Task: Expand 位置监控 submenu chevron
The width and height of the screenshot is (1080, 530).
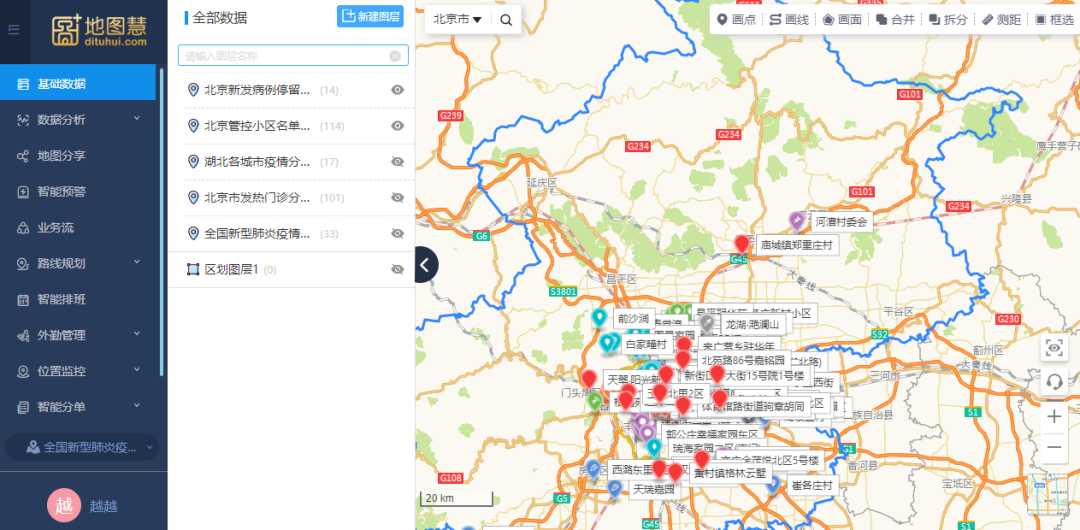Action: coord(136,370)
